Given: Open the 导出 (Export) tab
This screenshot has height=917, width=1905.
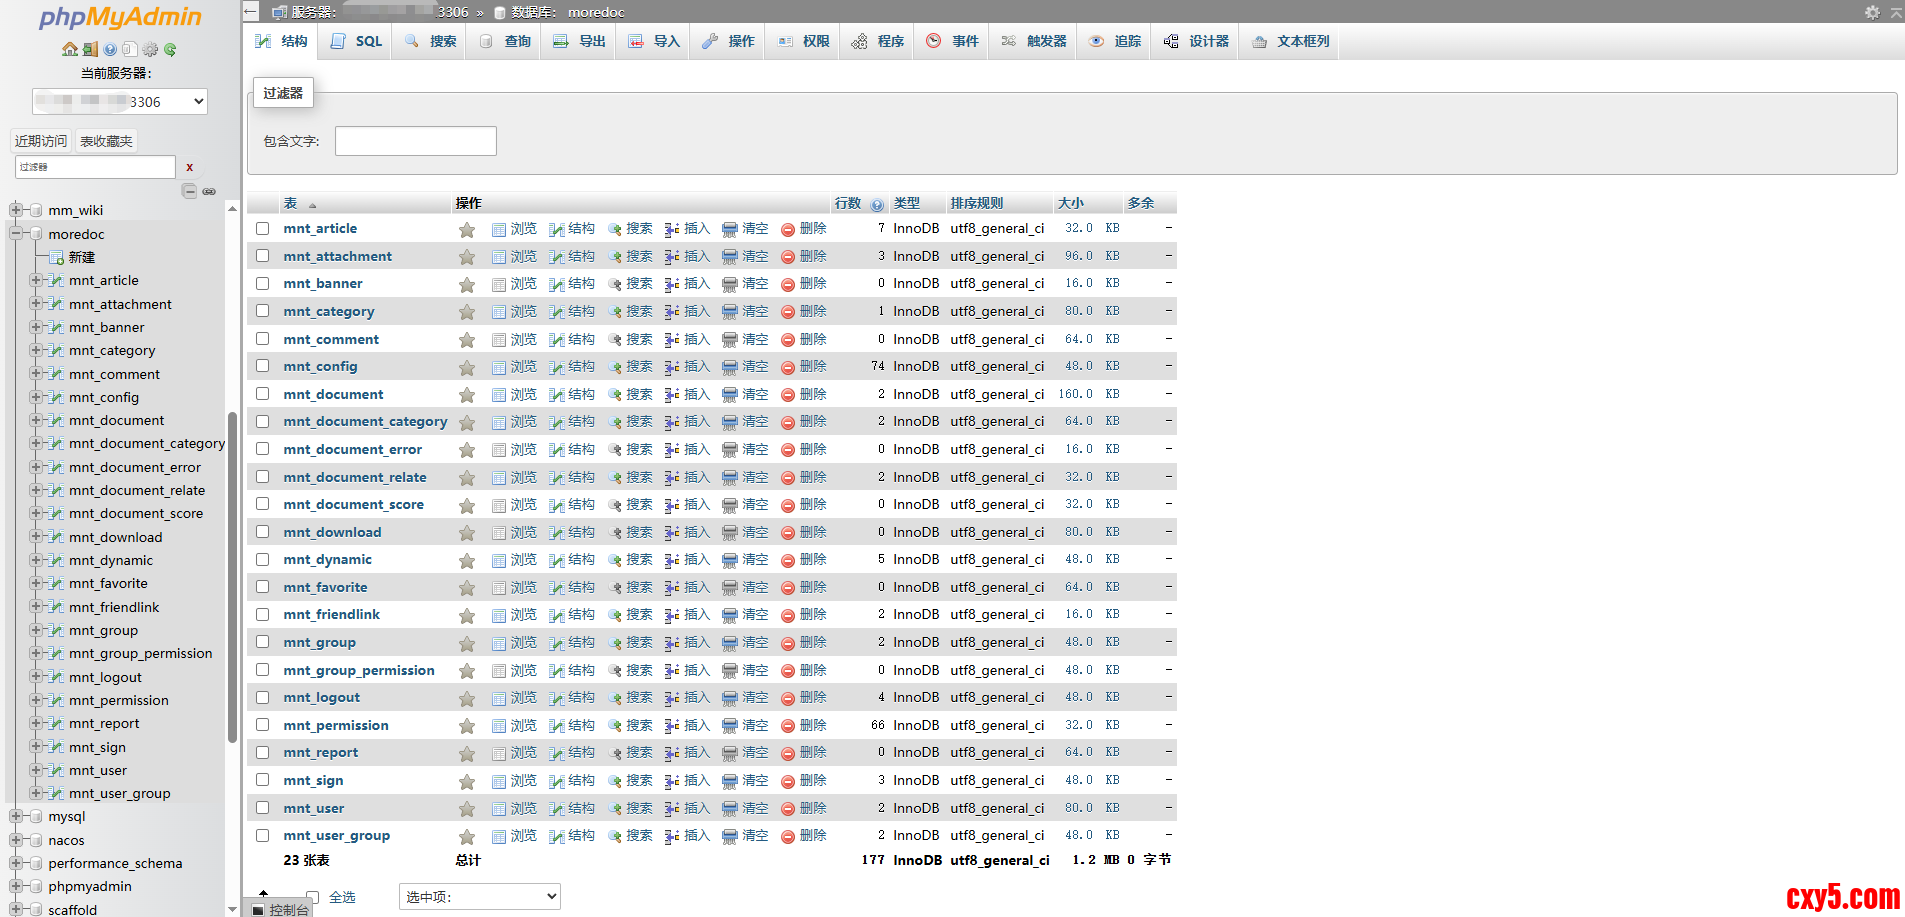Looking at the screenshot, I should tap(580, 41).
